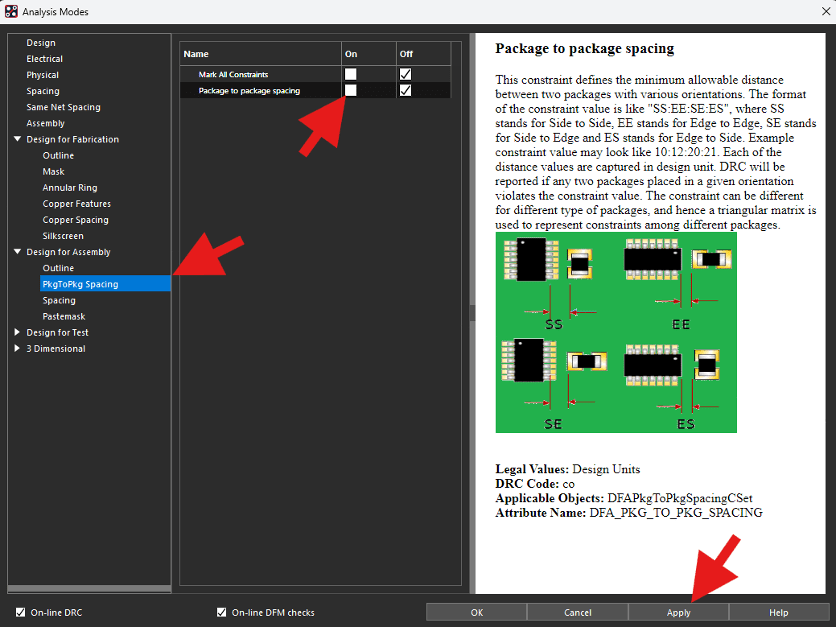Select the PkgToPkg Spacing item
Image resolution: width=836 pixels, height=628 pixels.
tap(105, 284)
